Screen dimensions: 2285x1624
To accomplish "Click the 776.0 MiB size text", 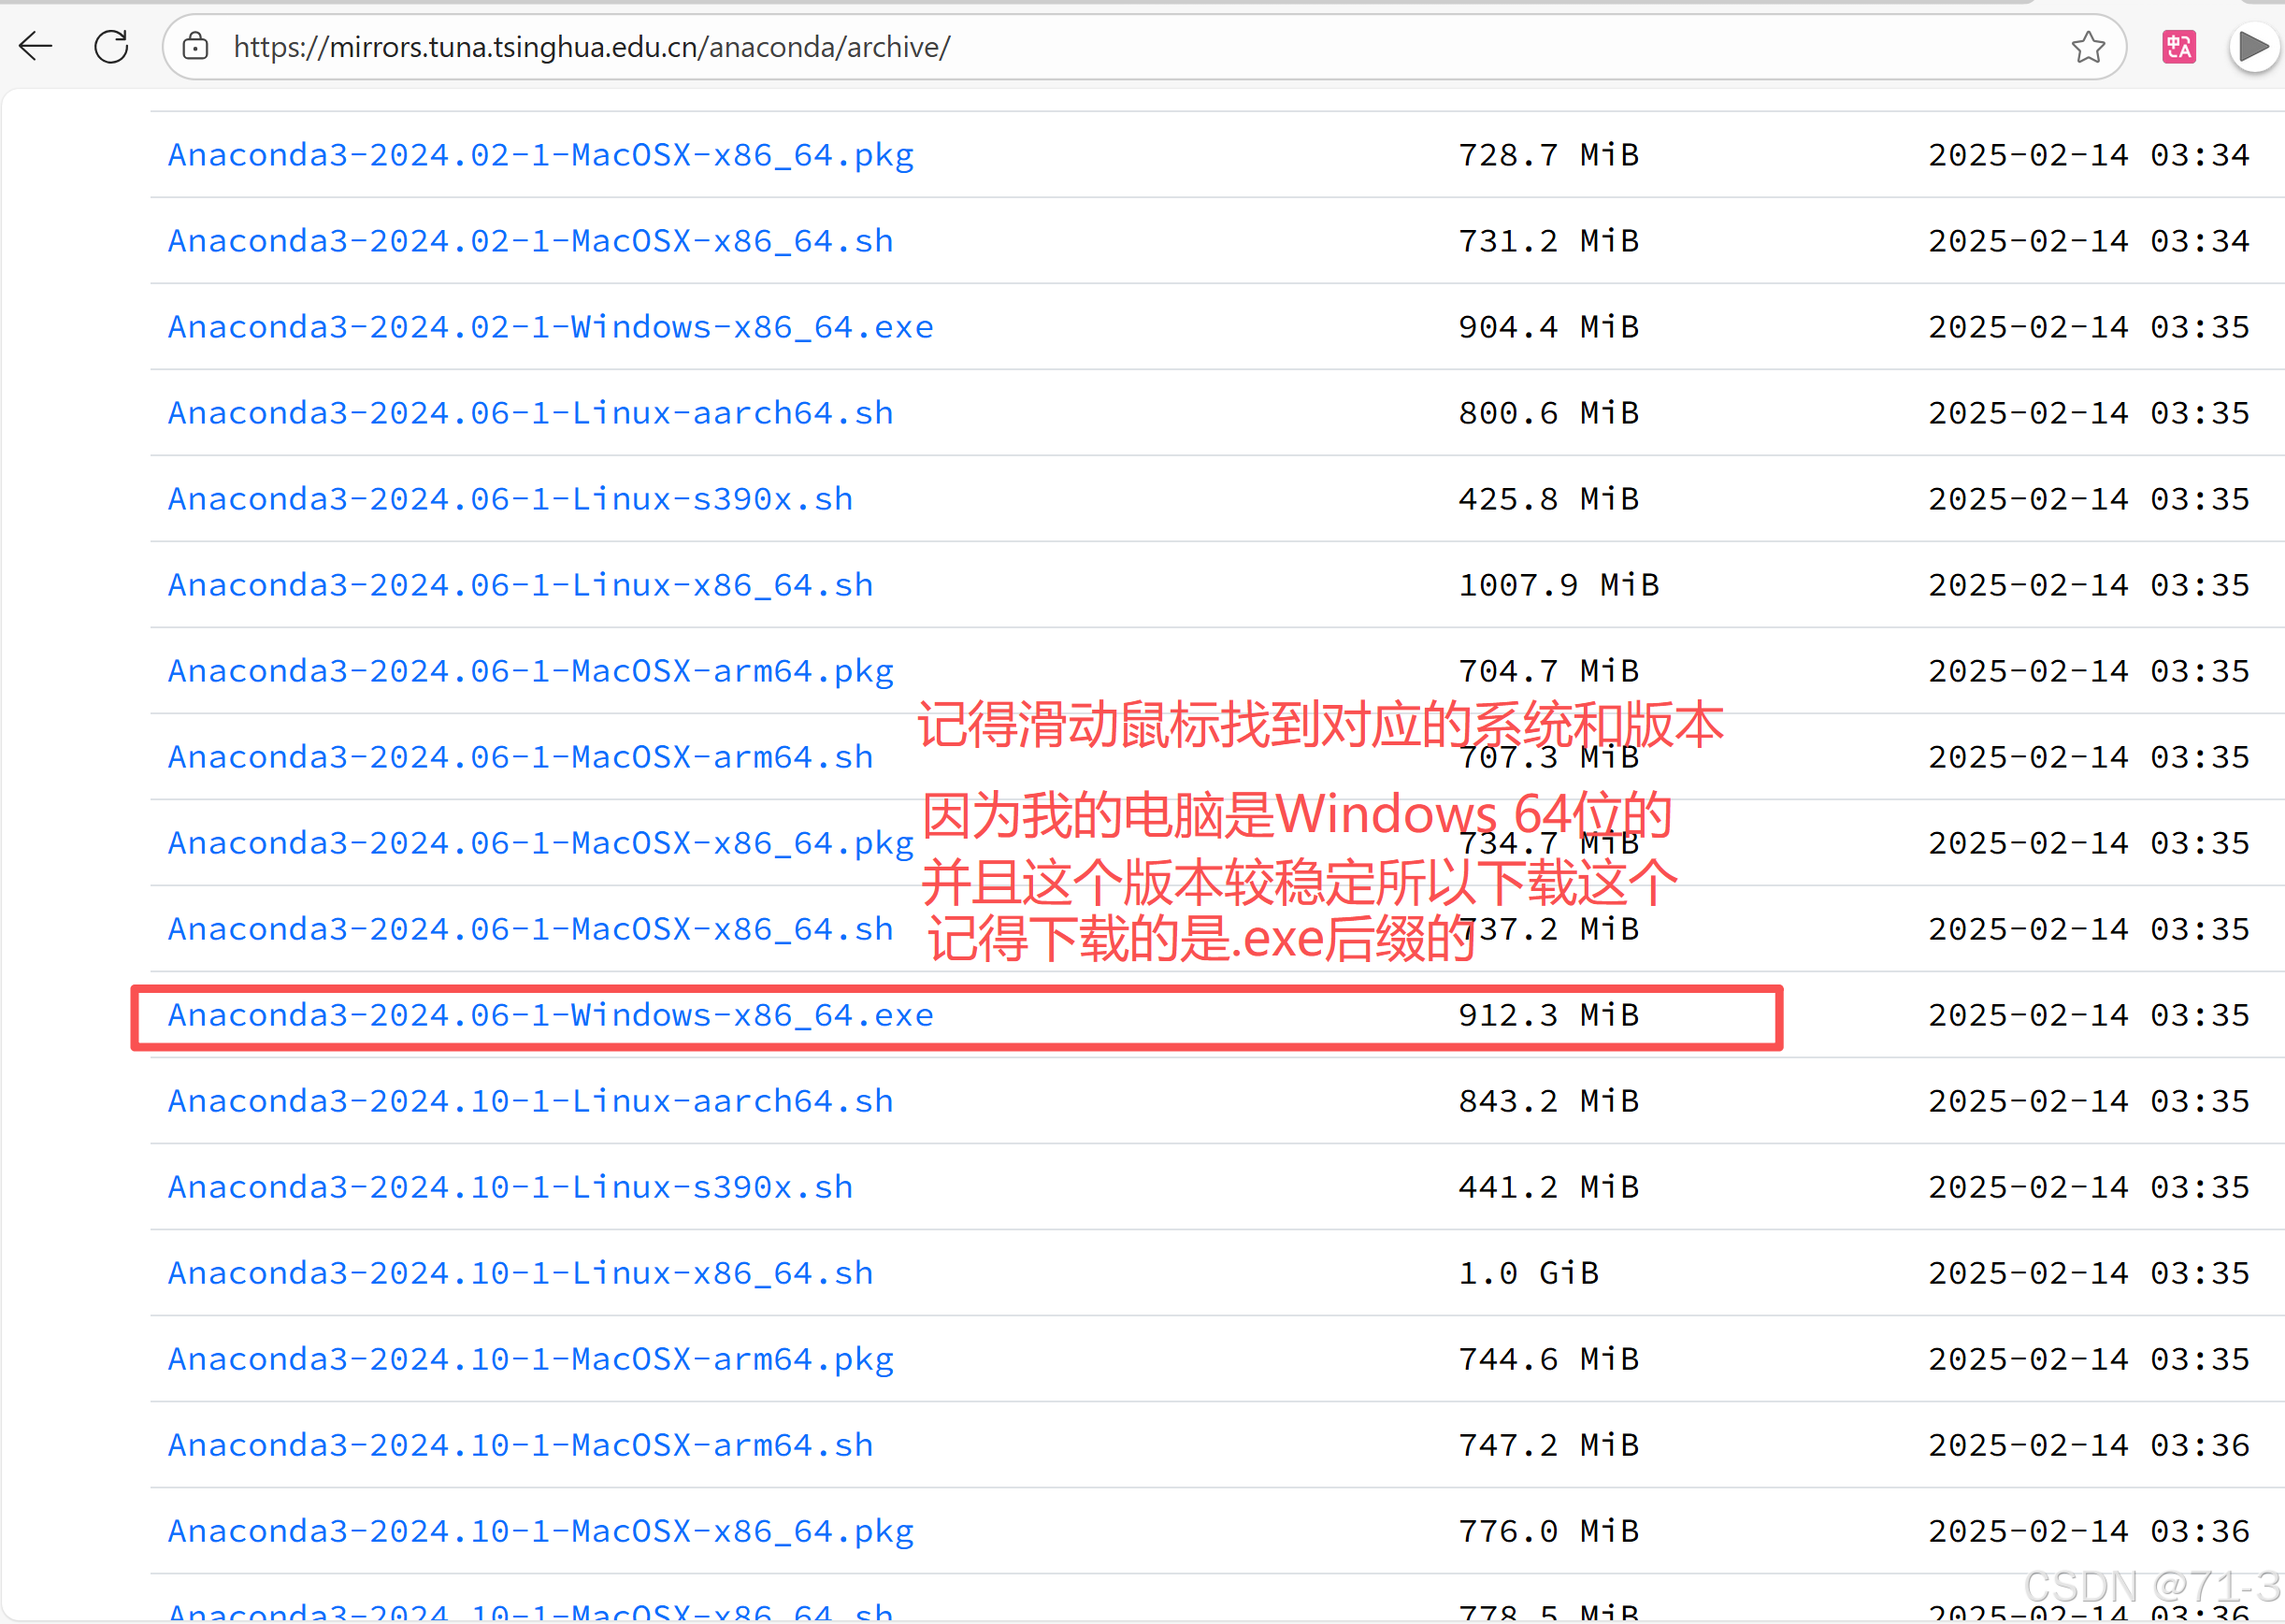I will 1549,1531.
